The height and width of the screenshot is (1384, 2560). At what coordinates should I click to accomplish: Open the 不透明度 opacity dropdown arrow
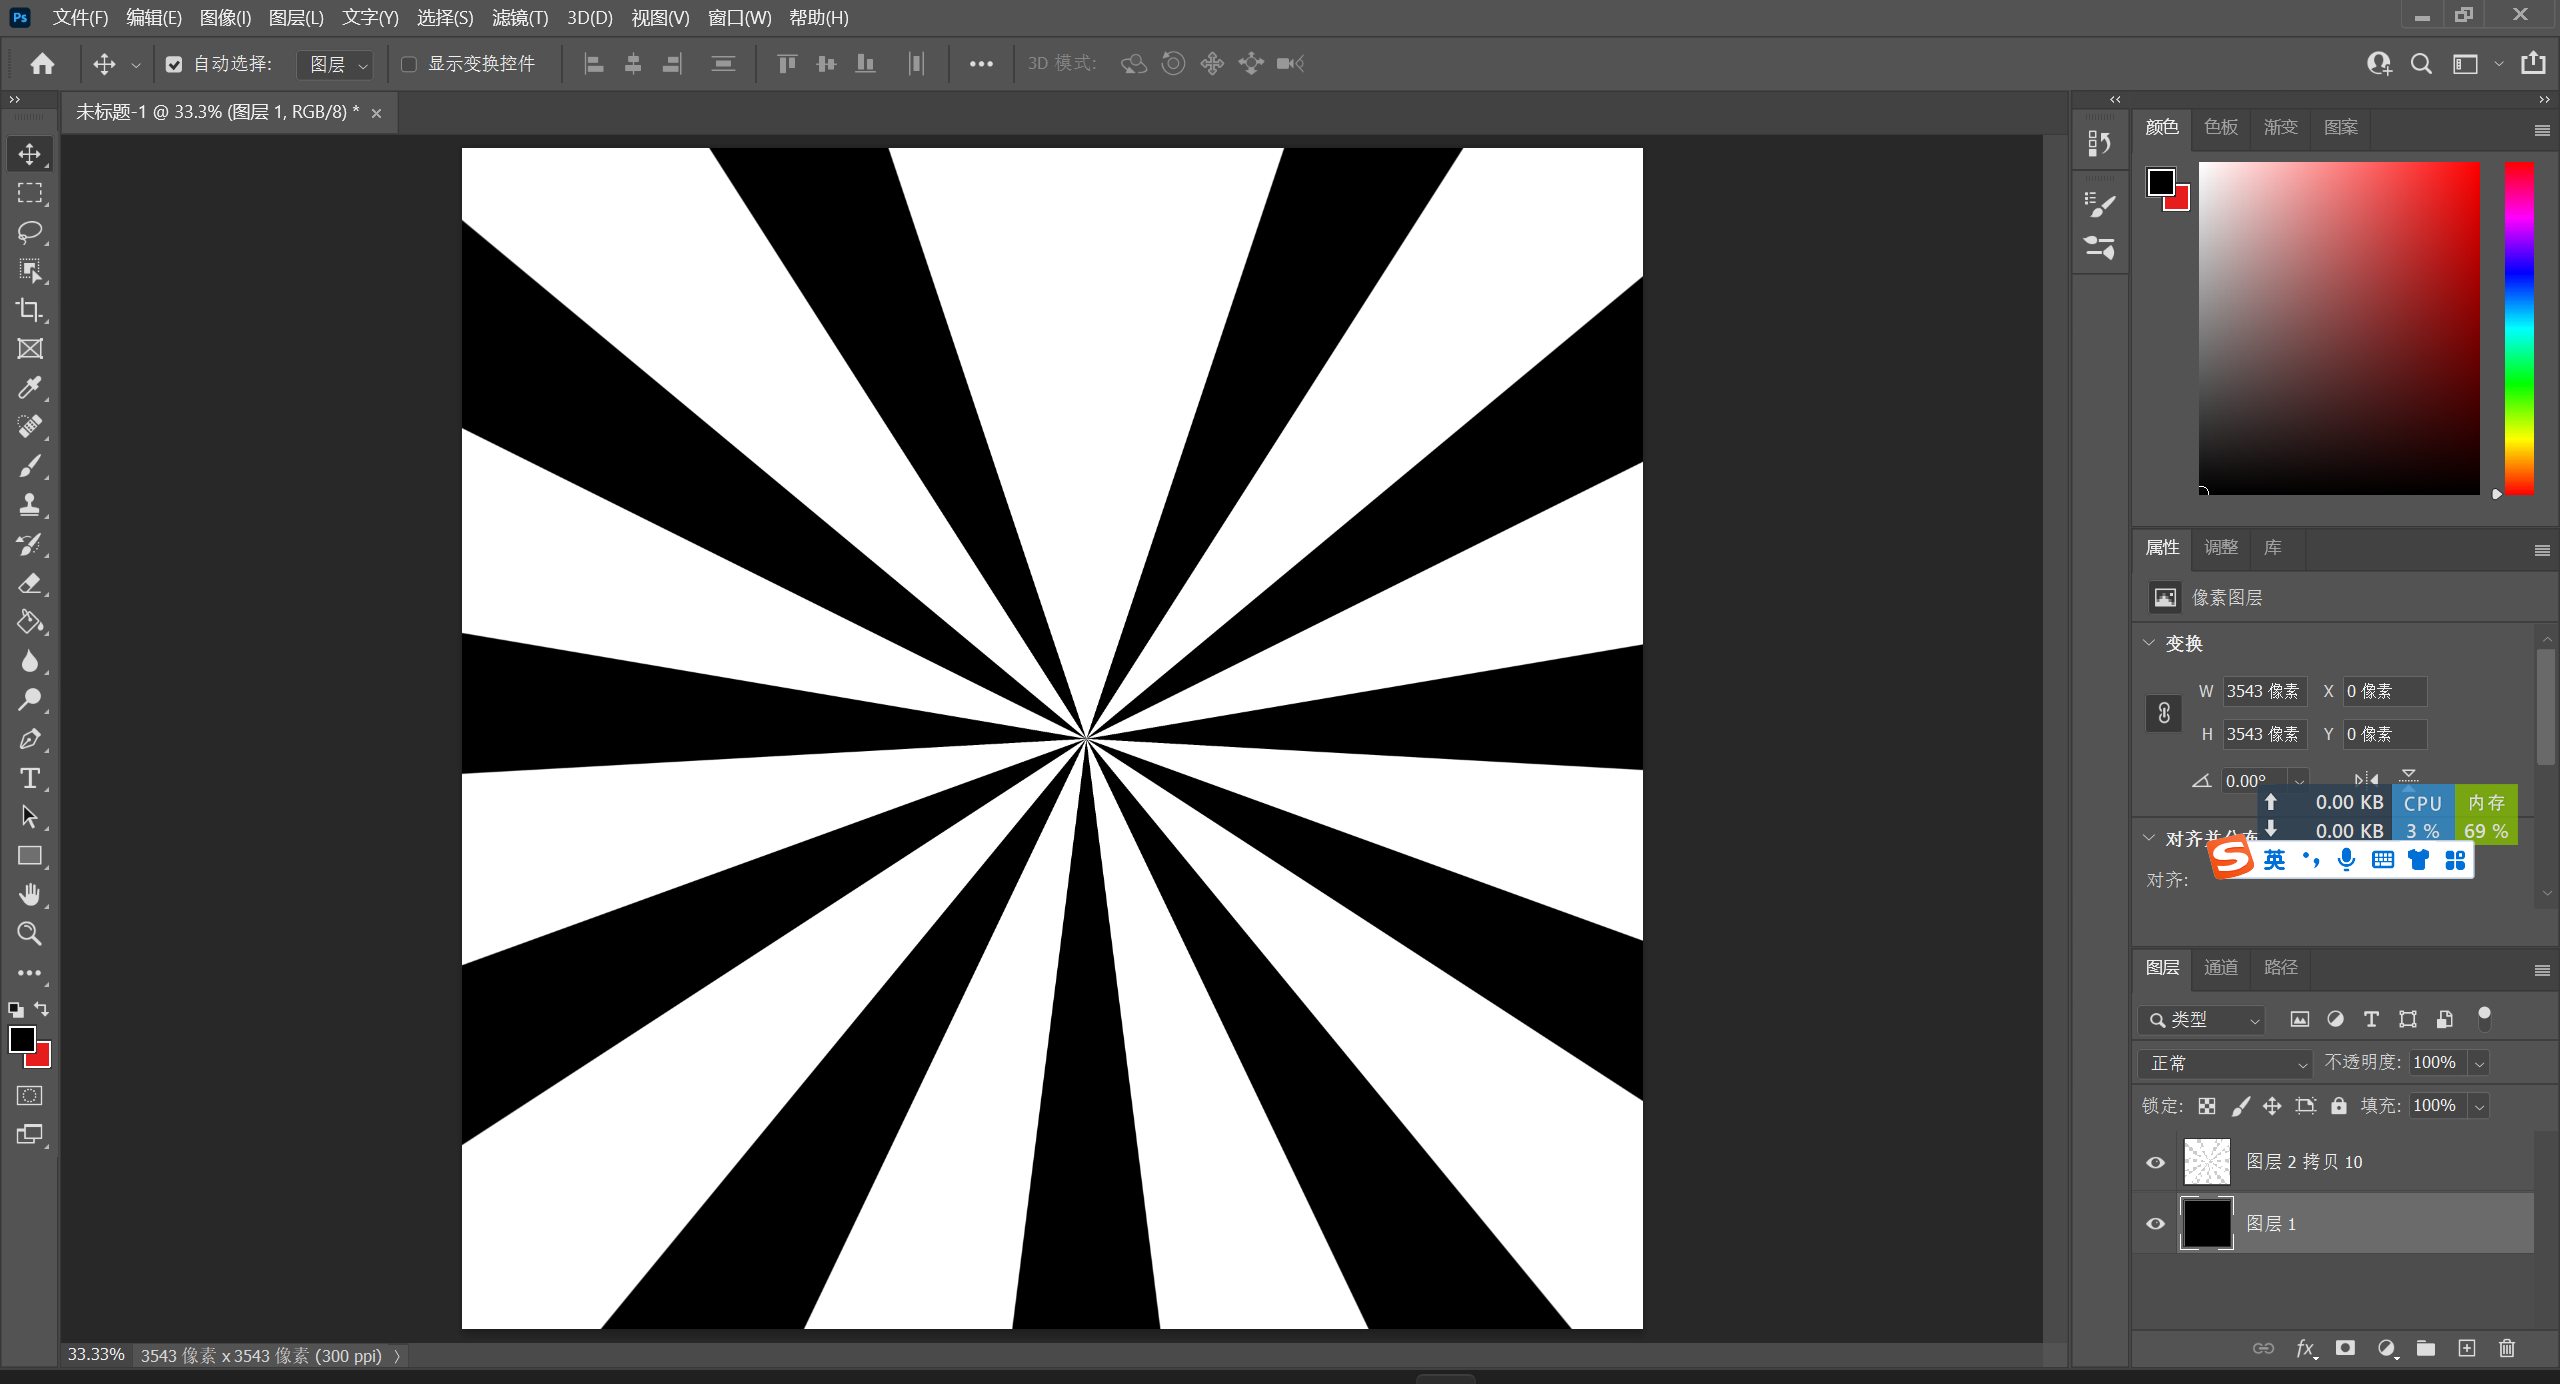[2479, 1063]
